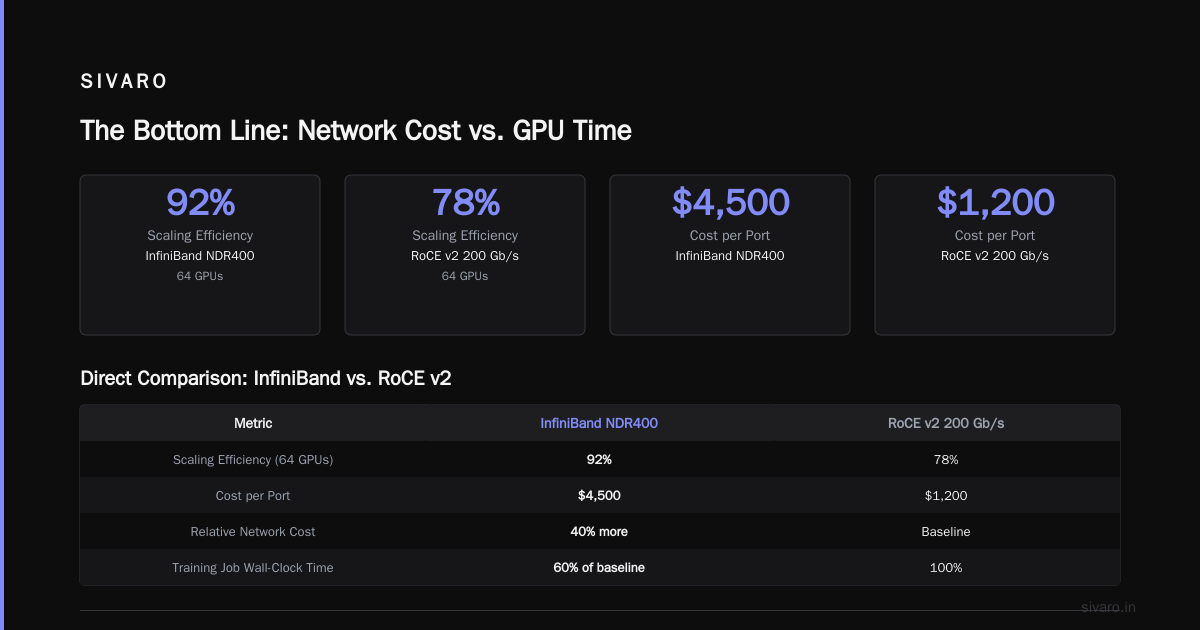Click the slide title about Network Cost
Image resolution: width=1200 pixels, height=630 pixels.
pyautogui.click(x=356, y=130)
